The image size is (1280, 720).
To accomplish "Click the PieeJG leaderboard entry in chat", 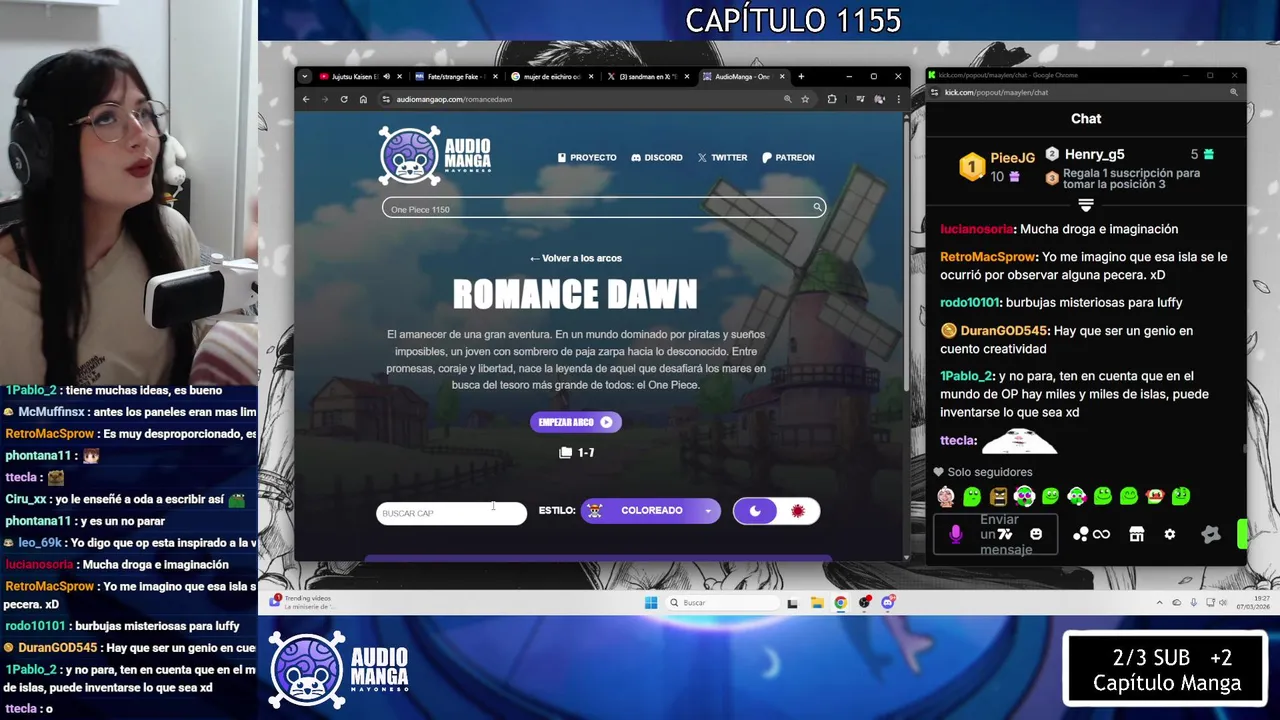I will pos(998,166).
